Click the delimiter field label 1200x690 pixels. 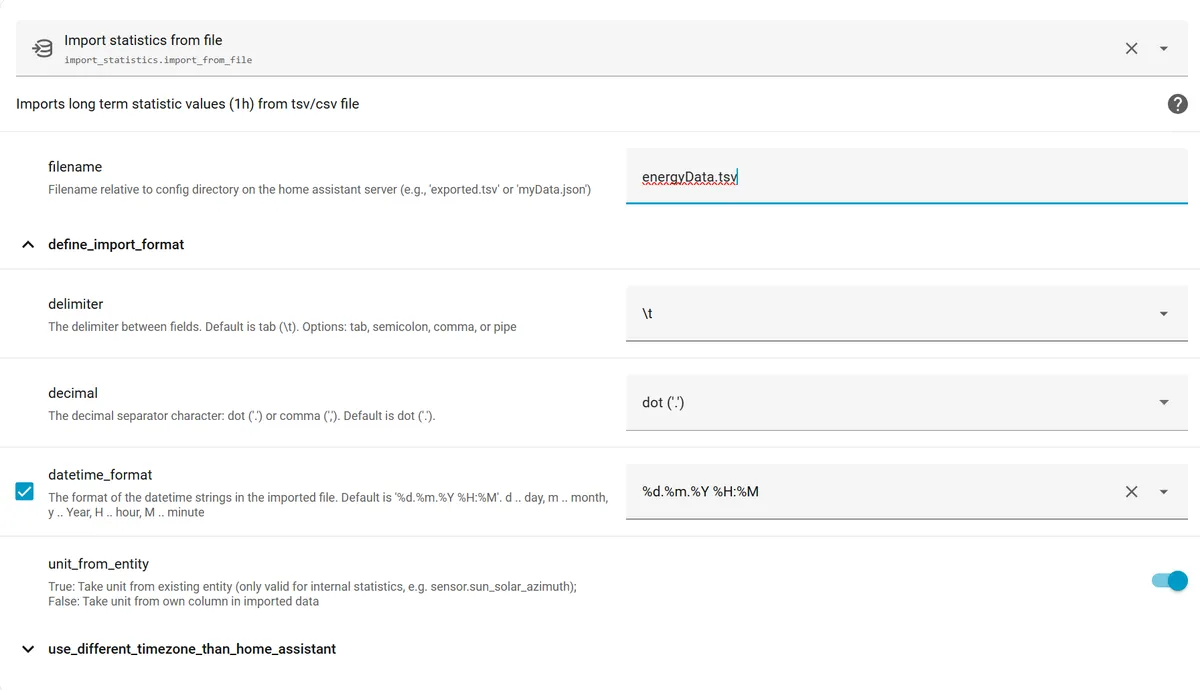75,303
